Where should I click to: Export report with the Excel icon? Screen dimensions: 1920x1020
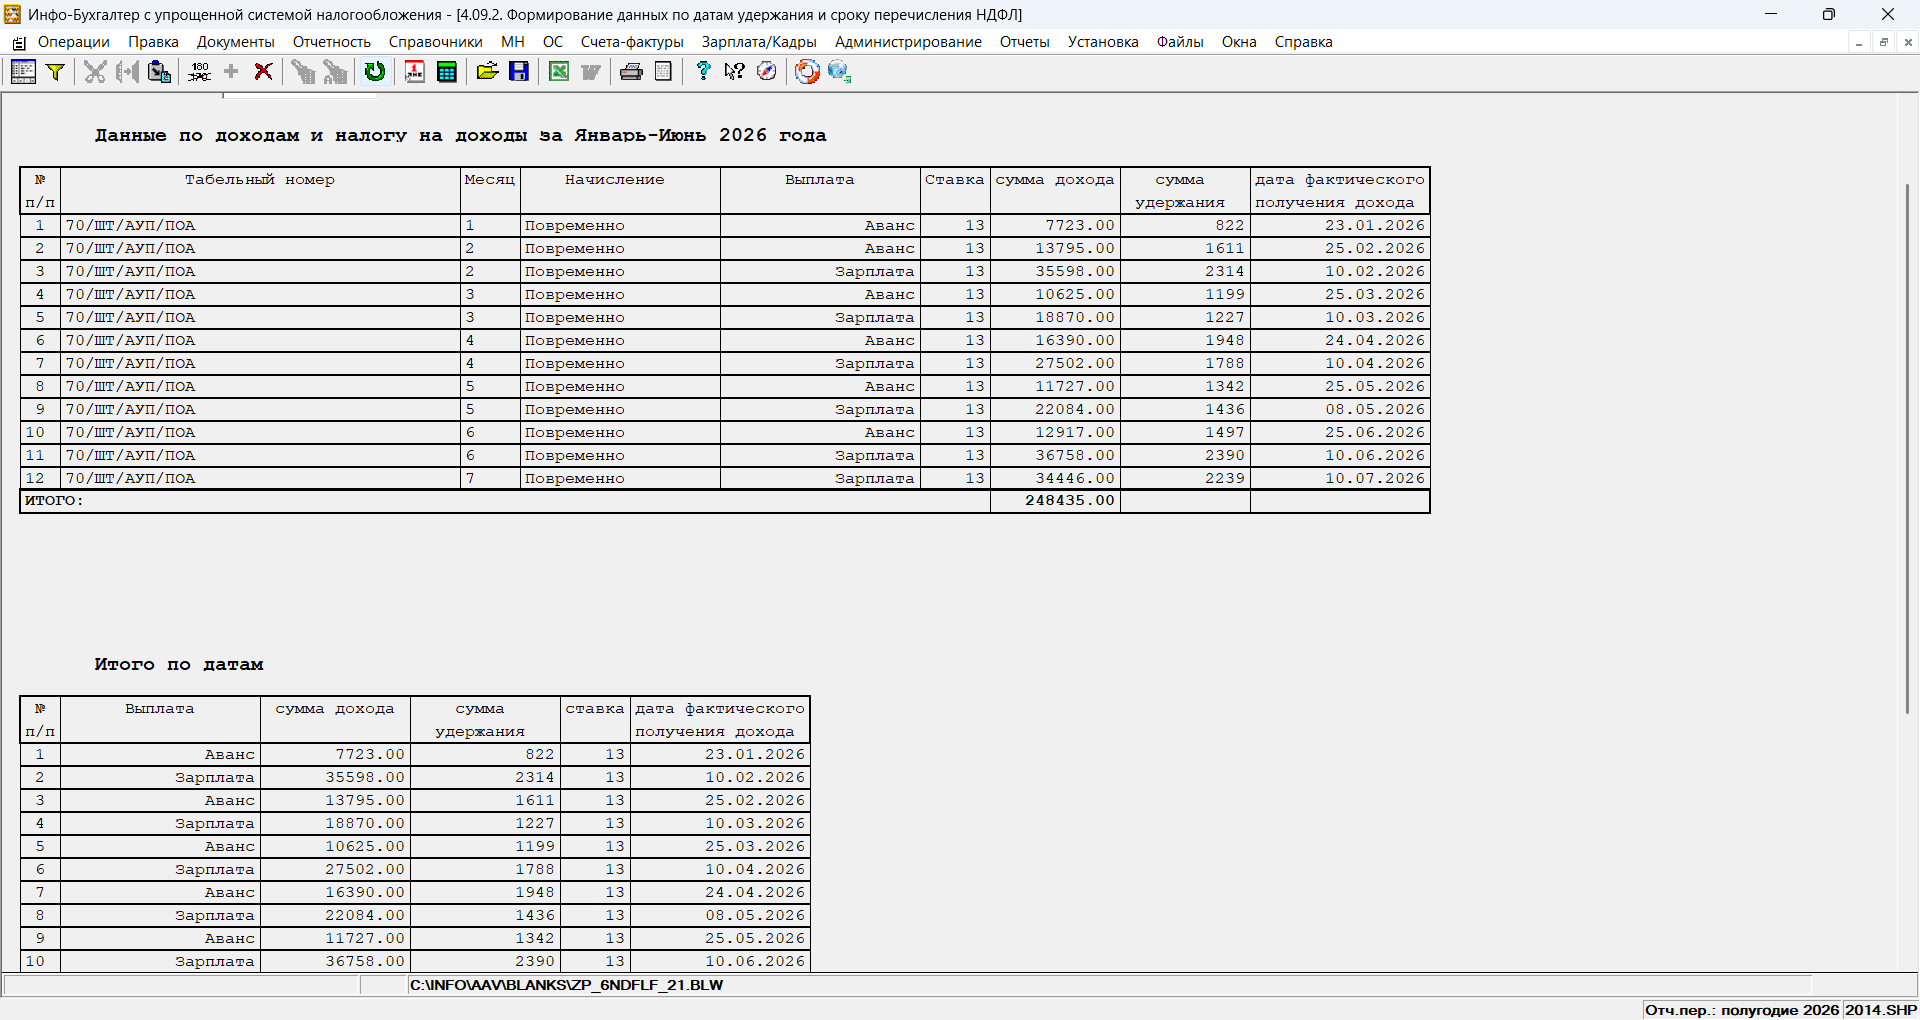point(559,72)
